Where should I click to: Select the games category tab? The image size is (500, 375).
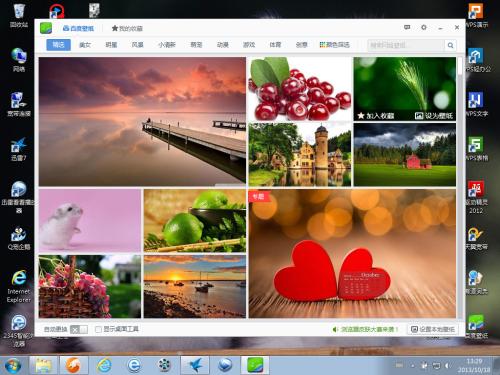249,45
